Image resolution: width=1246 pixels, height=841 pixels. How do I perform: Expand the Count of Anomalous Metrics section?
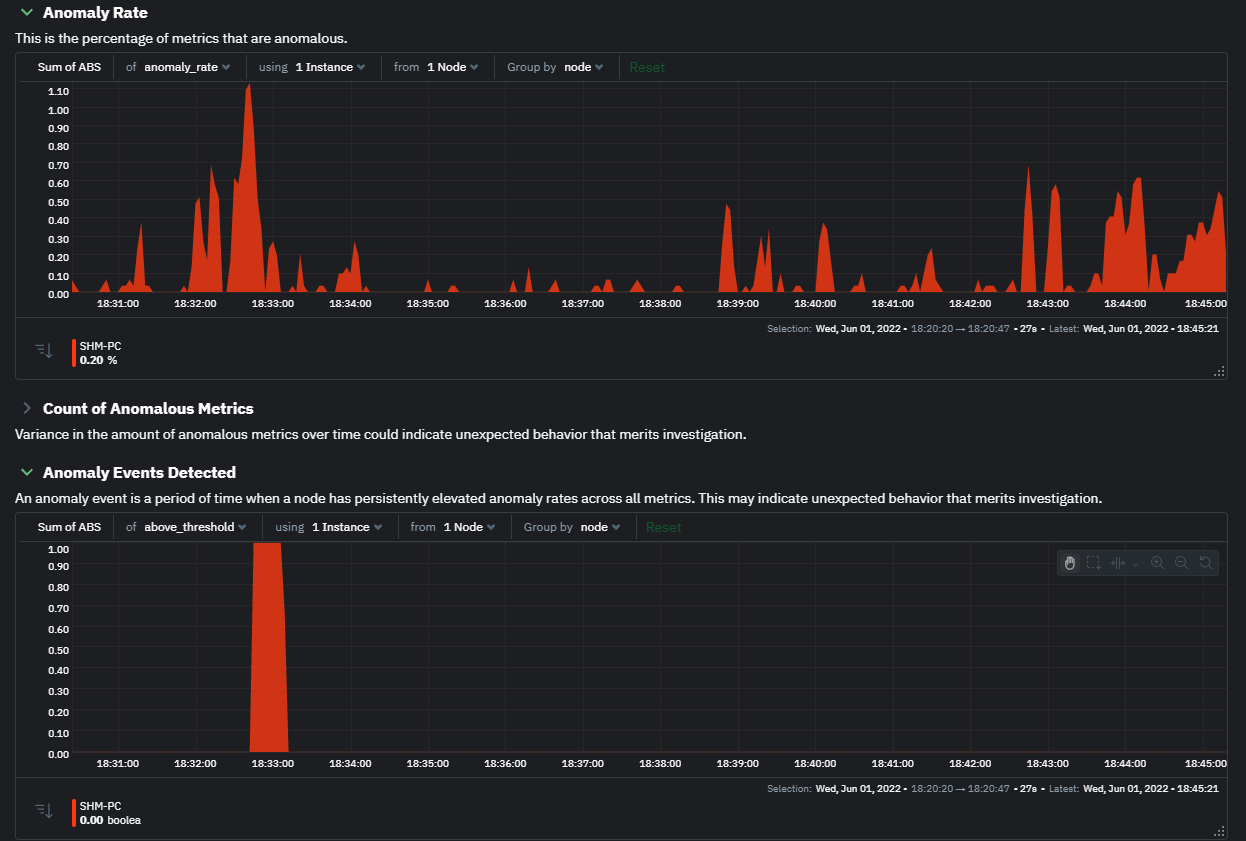[25, 408]
